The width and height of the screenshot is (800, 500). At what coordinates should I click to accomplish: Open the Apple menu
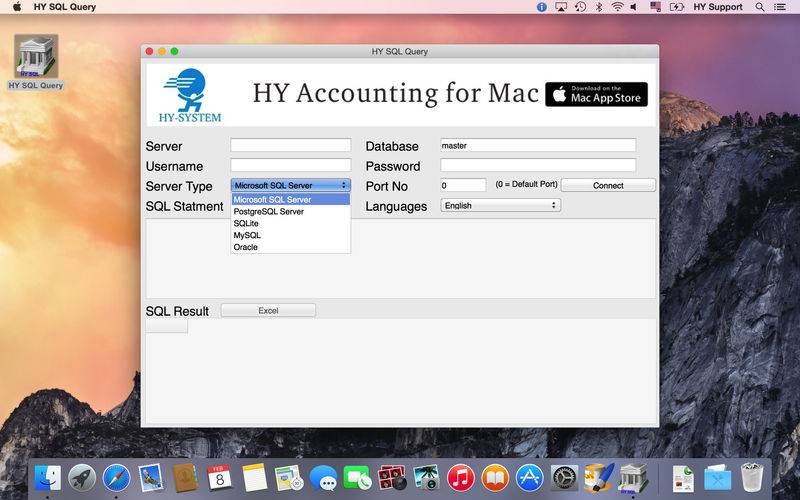click(x=16, y=7)
